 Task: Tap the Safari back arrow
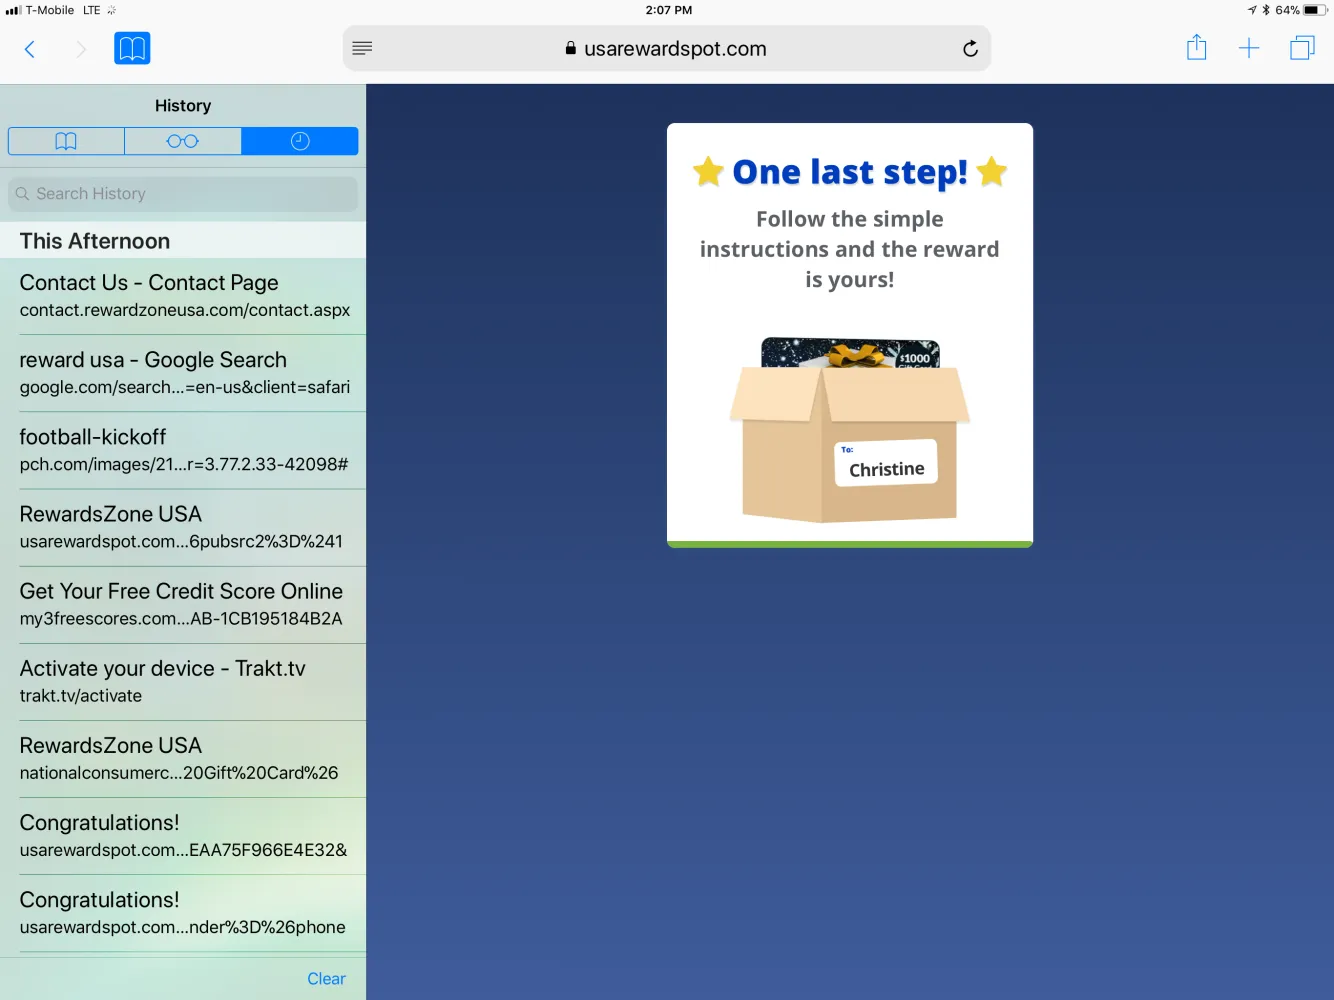tap(30, 49)
